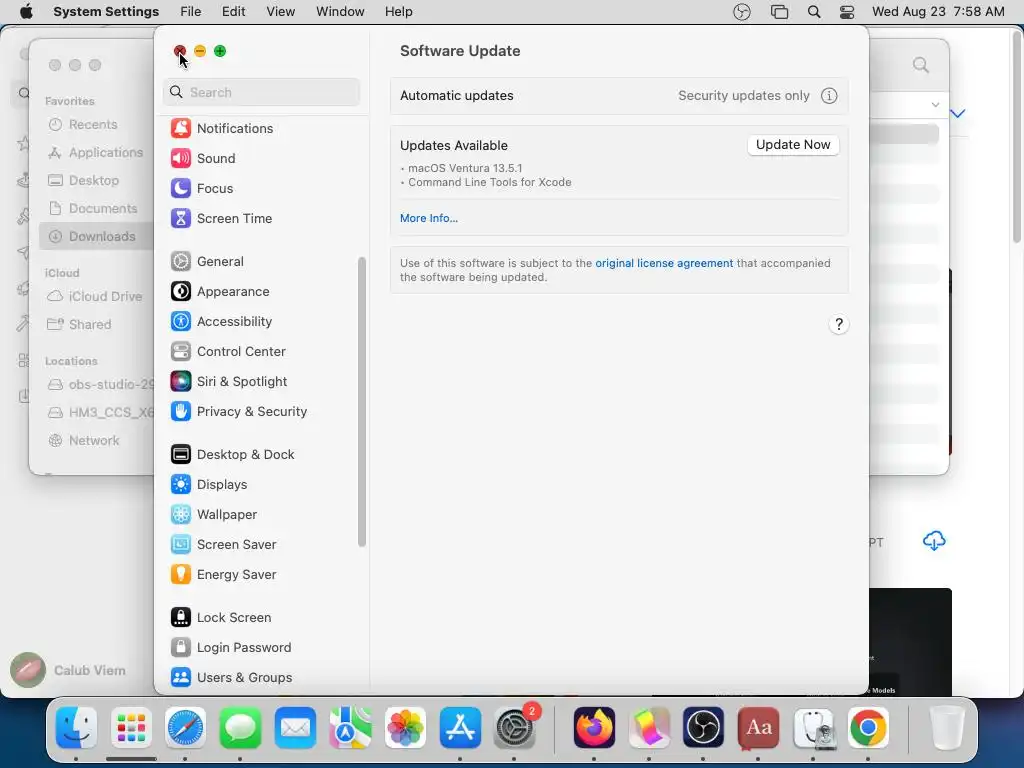Select Desktop & Dock icon
The height and width of the screenshot is (768, 1024).
click(181, 455)
